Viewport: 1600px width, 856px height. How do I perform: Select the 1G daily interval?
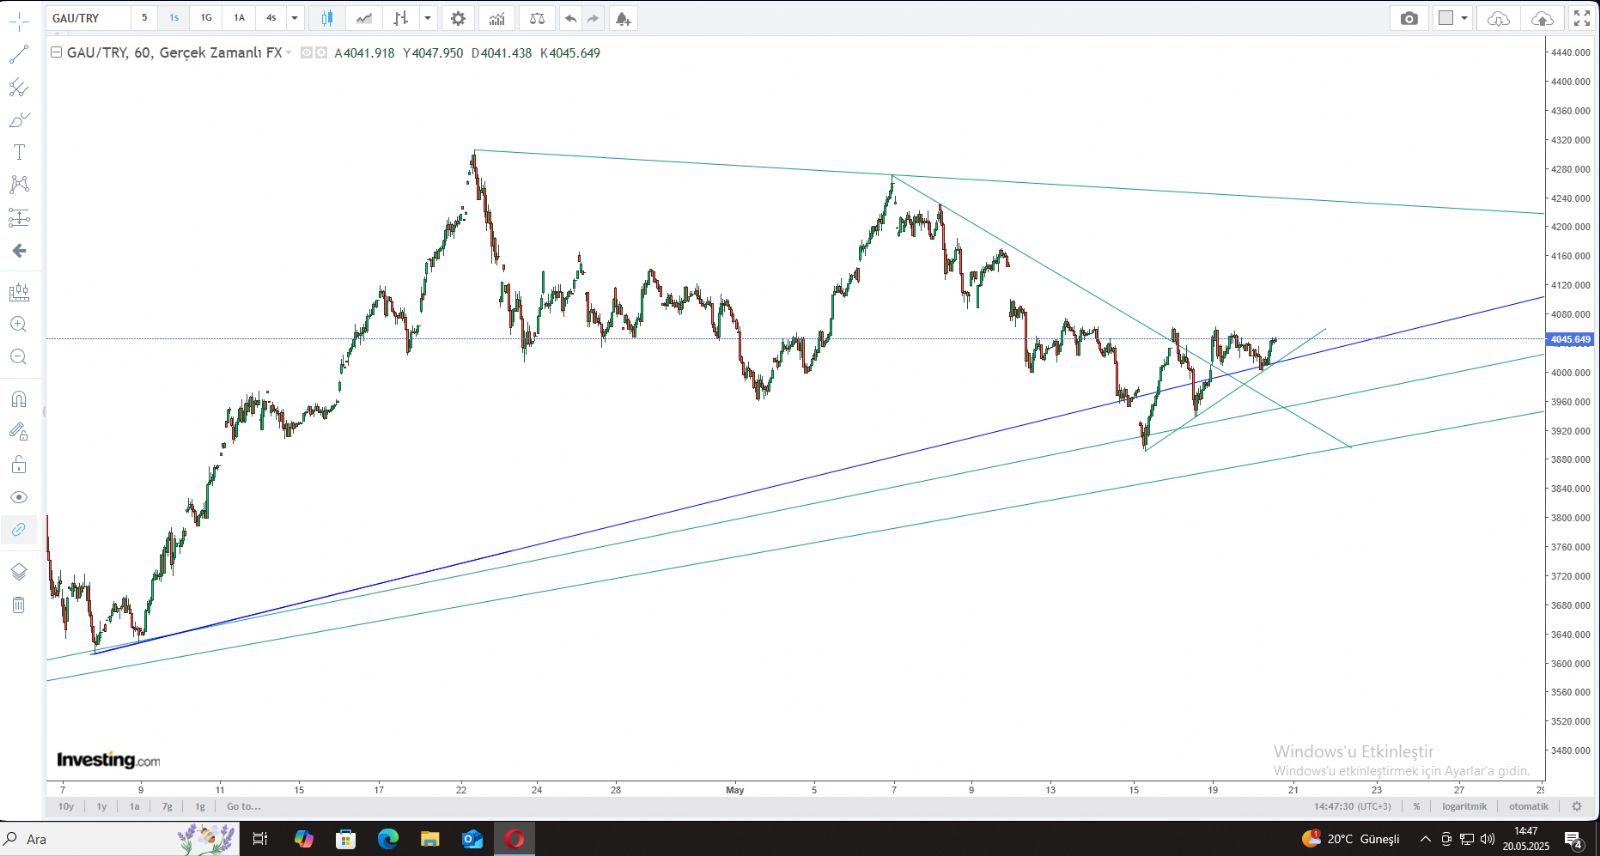click(206, 18)
